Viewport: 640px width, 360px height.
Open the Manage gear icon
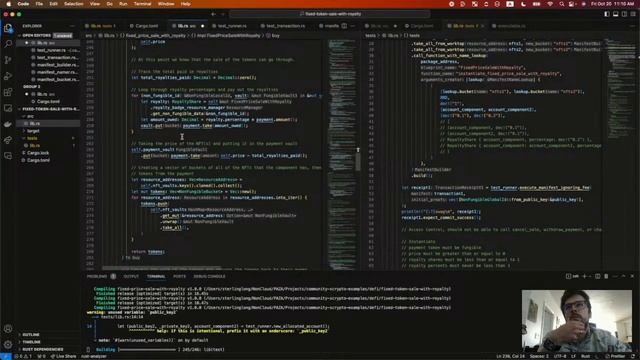click(x=8, y=344)
